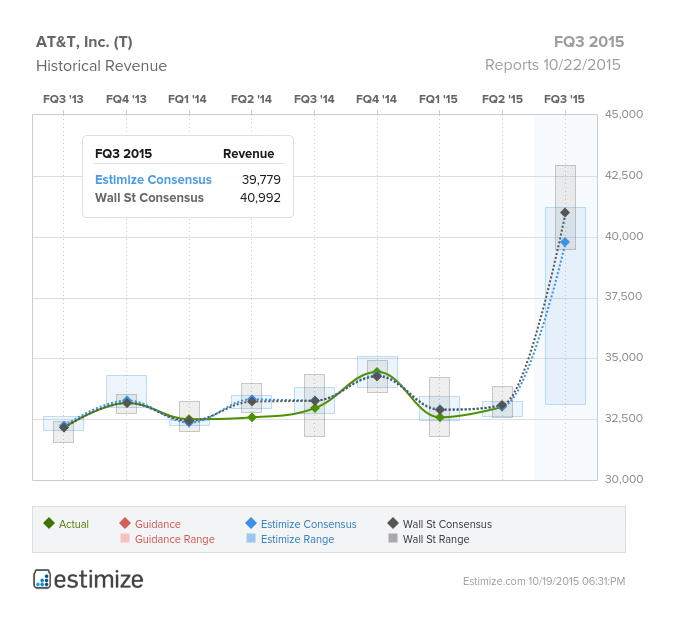Toggle the Guidance Range legend square
Viewport: 675px width, 620px height.
point(125,538)
